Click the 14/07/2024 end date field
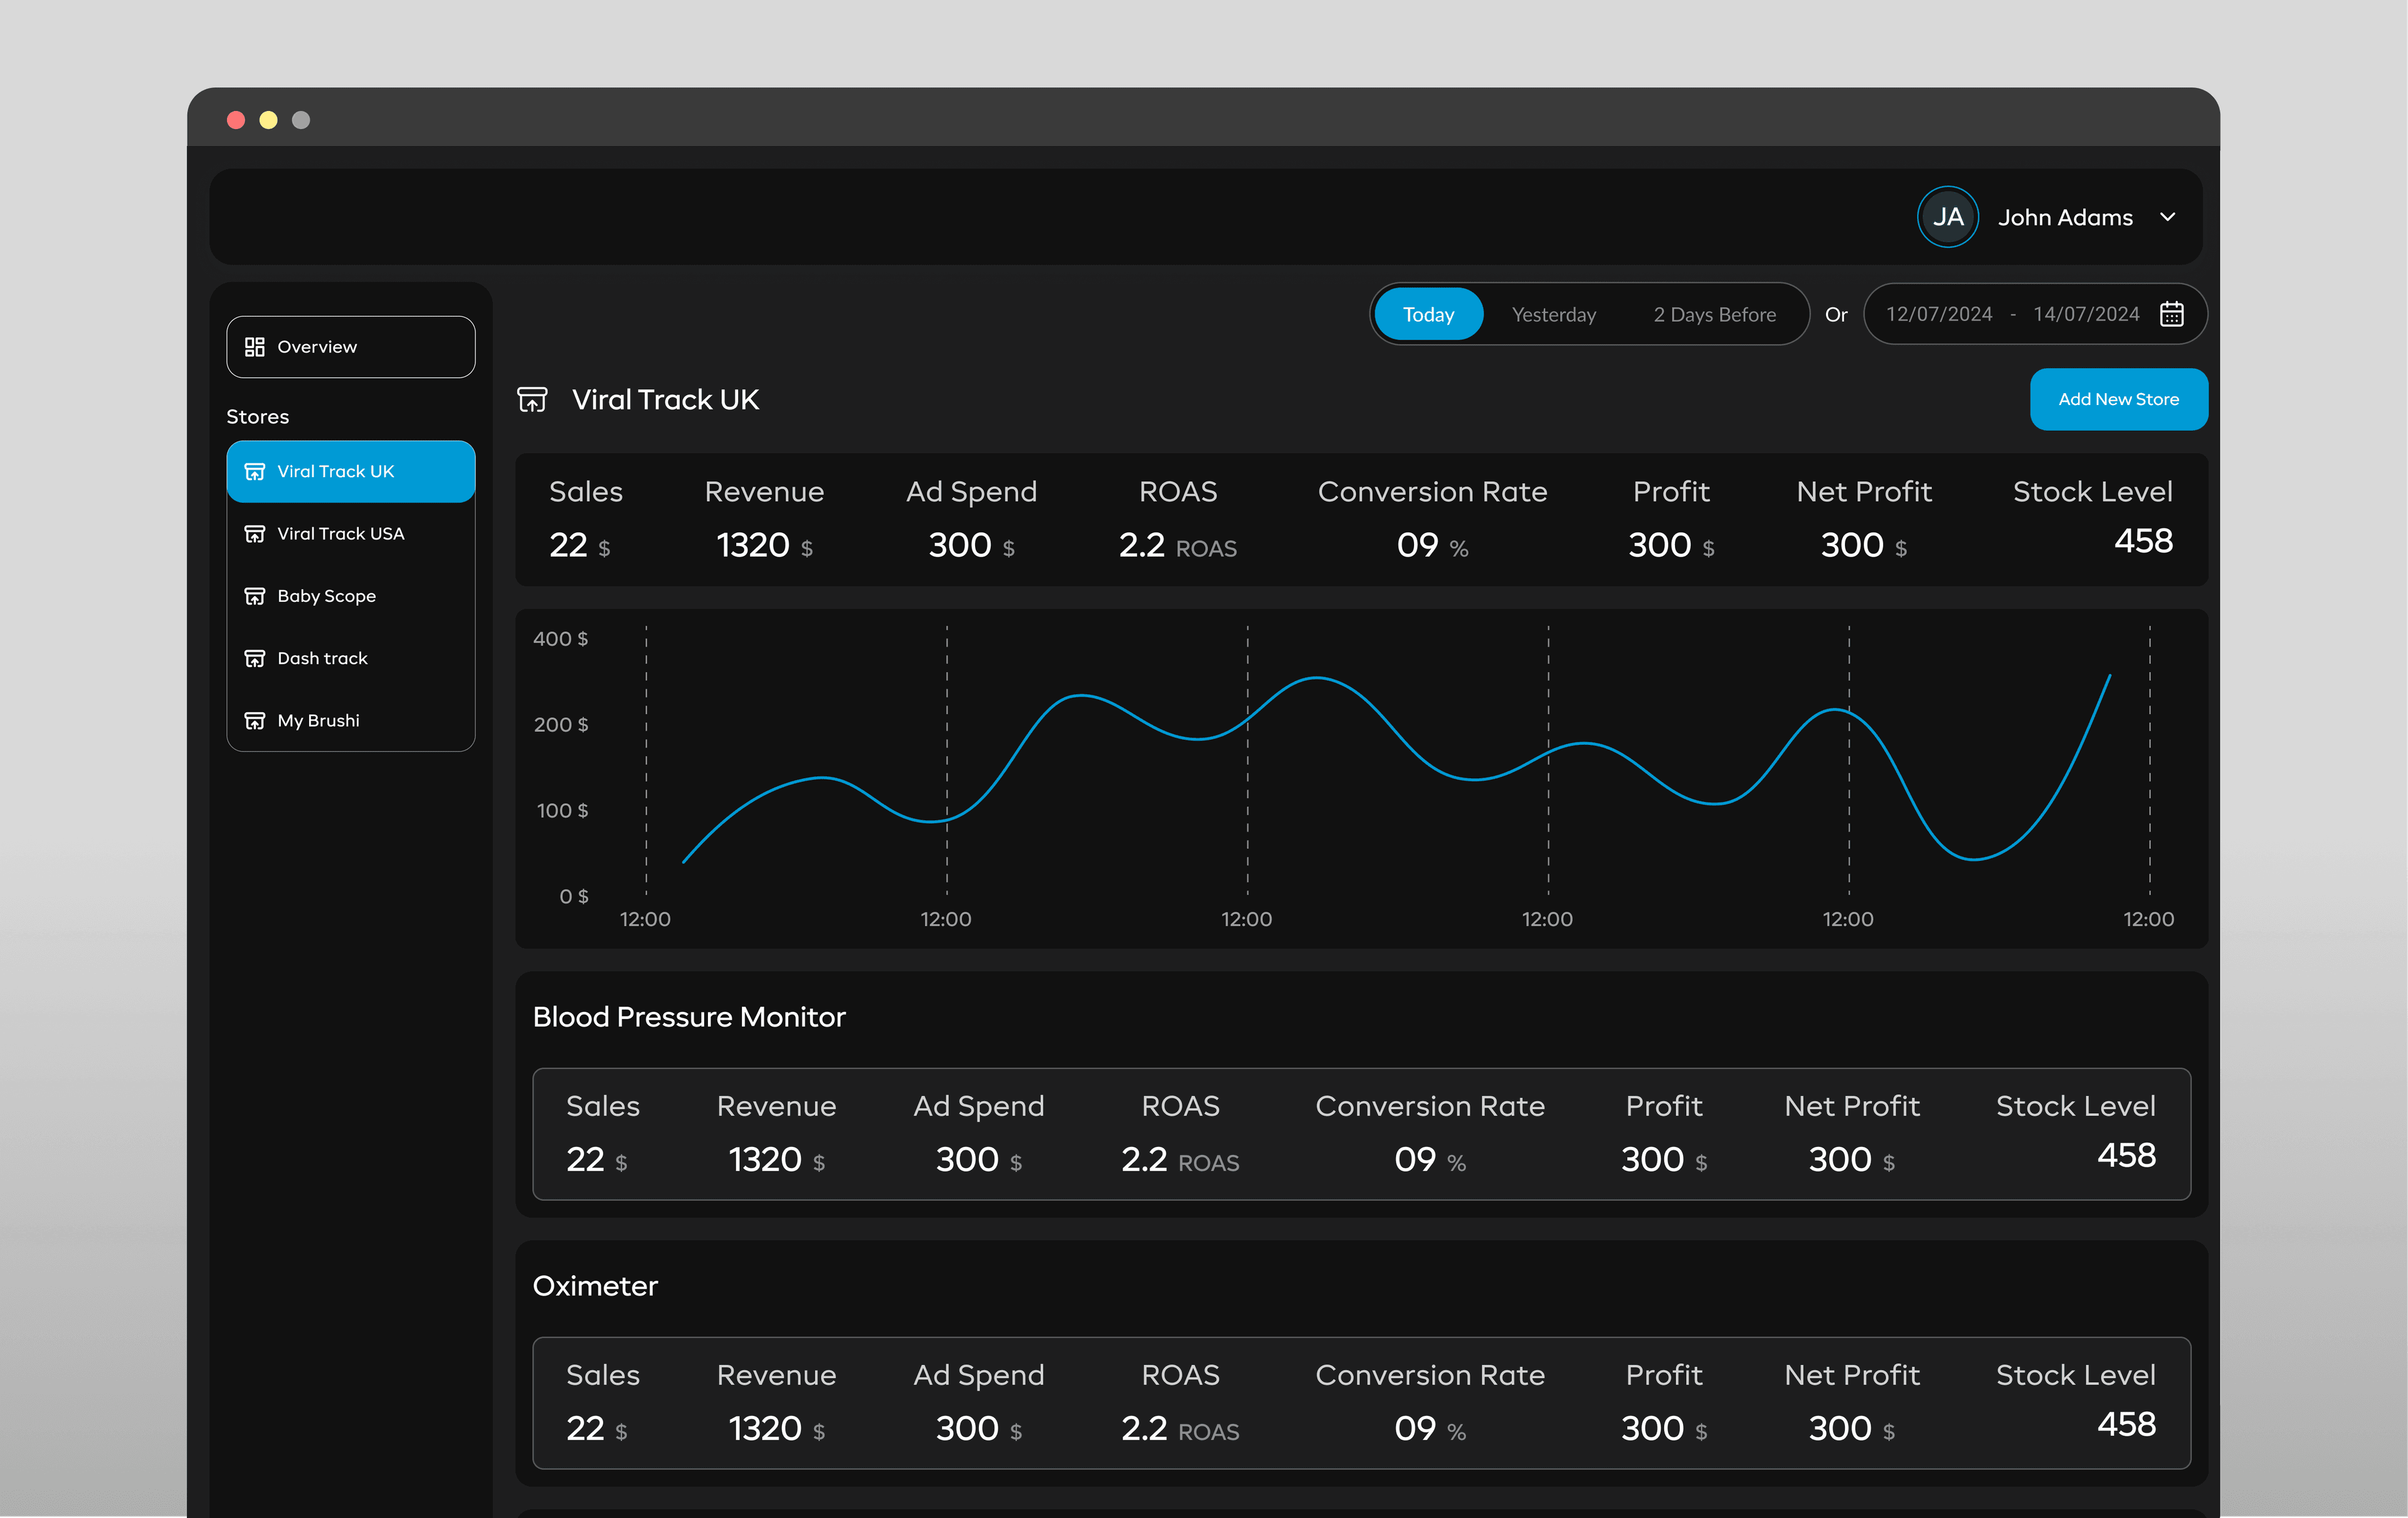The width and height of the screenshot is (2408, 1518). (x=2086, y=314)
